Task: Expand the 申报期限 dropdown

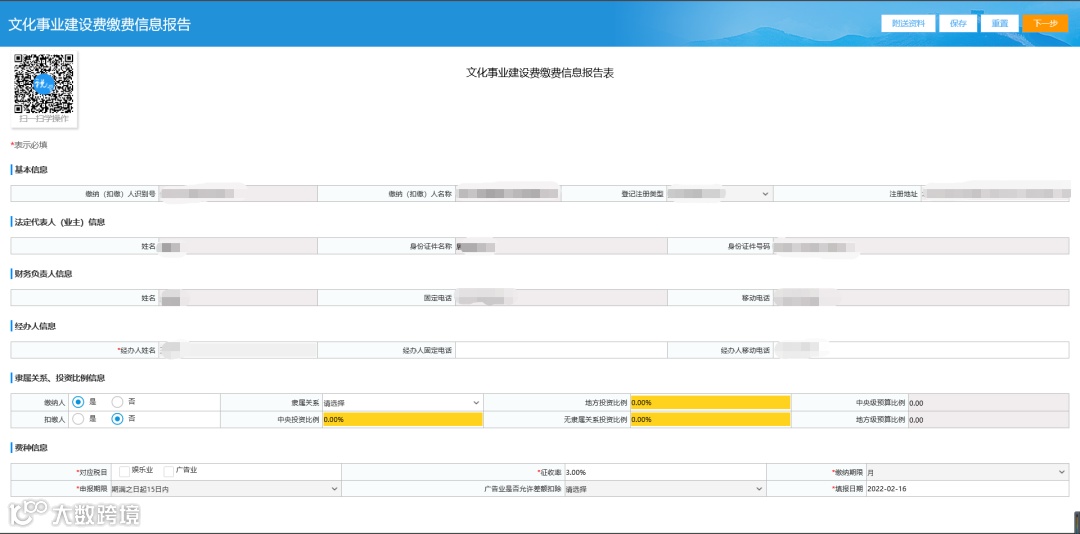Action: tap(225, 489)
